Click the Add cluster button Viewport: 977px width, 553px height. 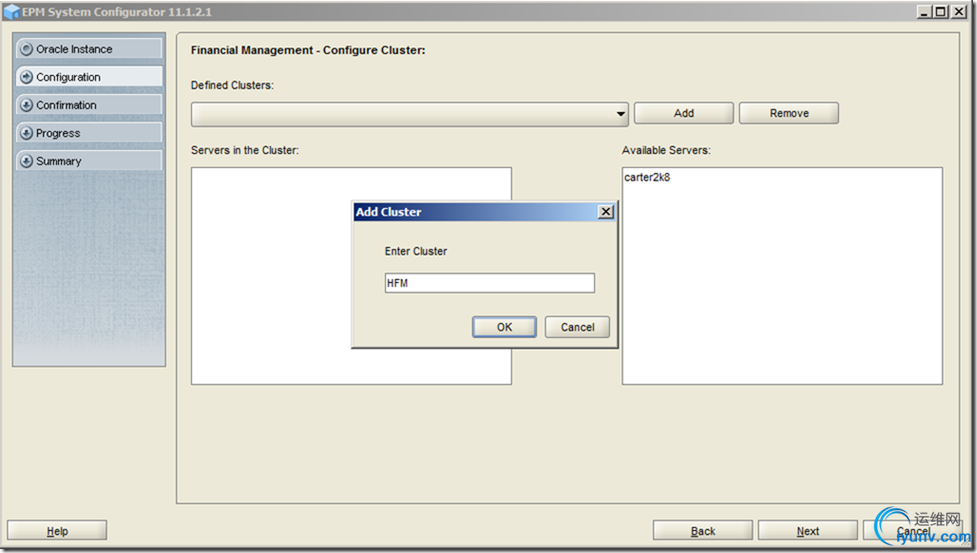(x=684, y=113)
